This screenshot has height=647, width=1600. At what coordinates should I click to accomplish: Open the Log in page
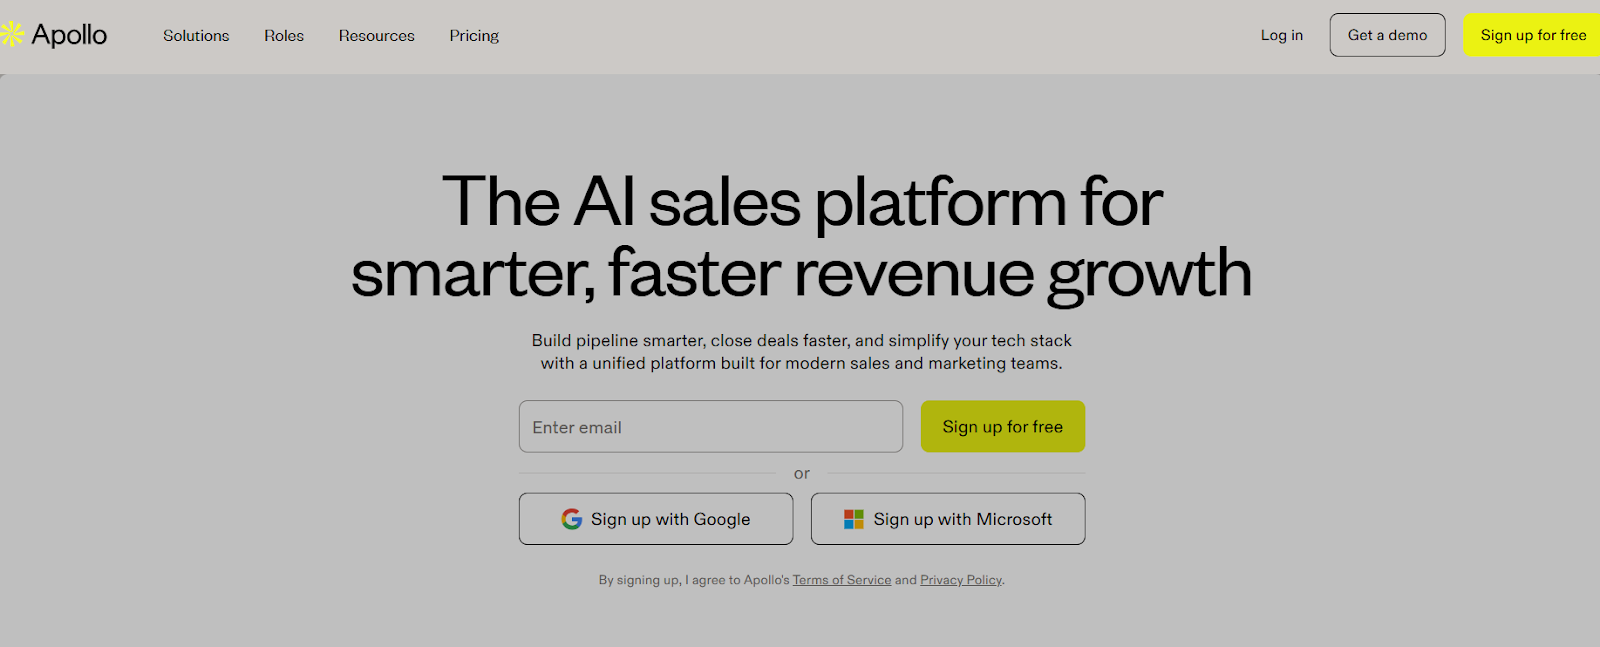coord(1281,35)
